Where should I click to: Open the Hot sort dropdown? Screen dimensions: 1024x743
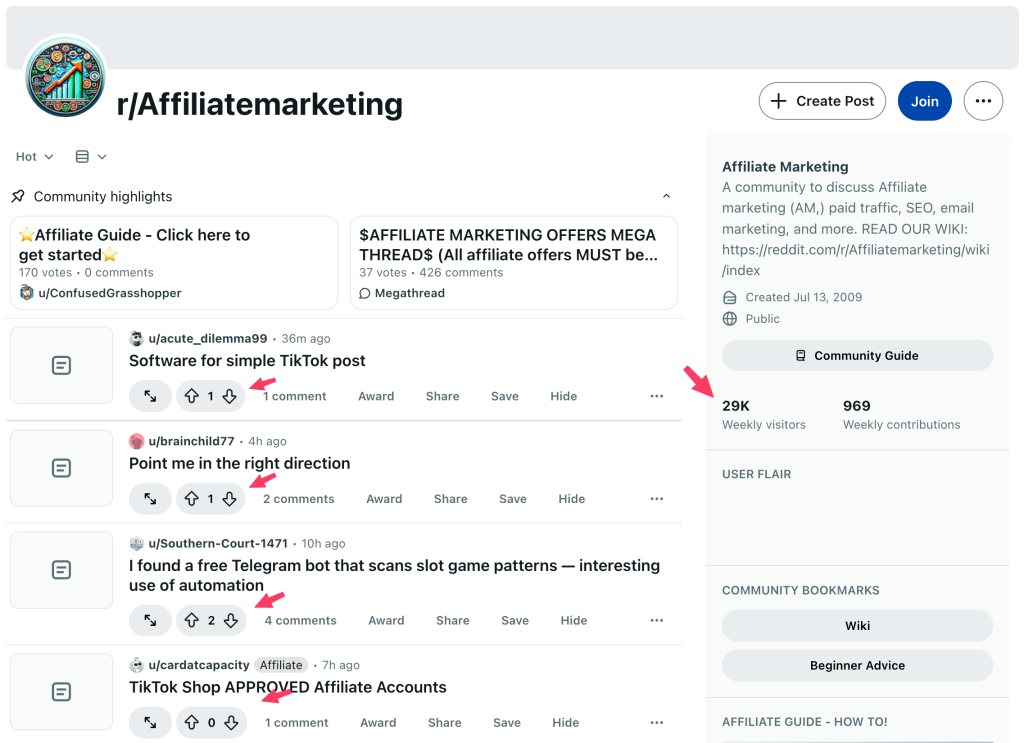coord(34,157)
